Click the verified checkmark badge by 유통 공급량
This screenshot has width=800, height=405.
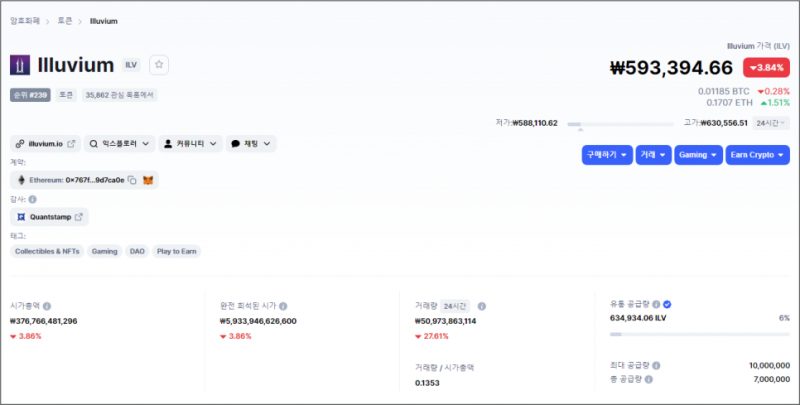click(x=667, y=303)
